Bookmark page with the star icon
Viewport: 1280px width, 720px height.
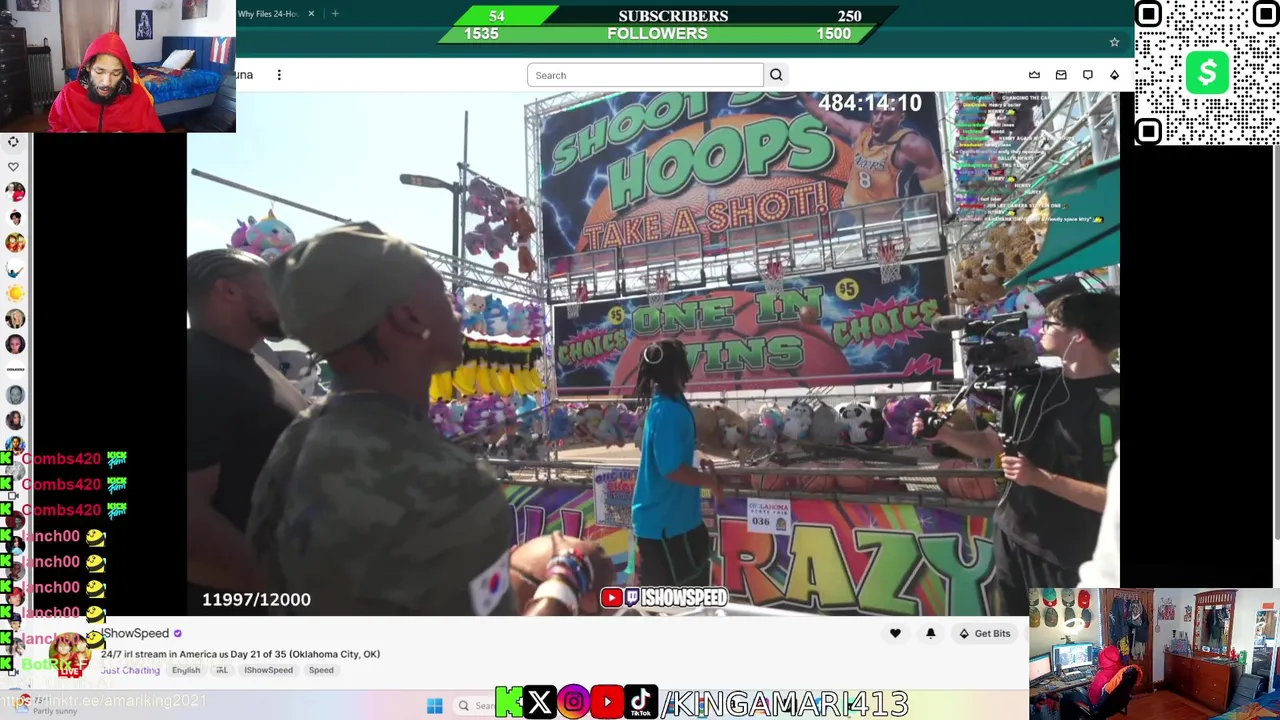(x=1114, y=42)
